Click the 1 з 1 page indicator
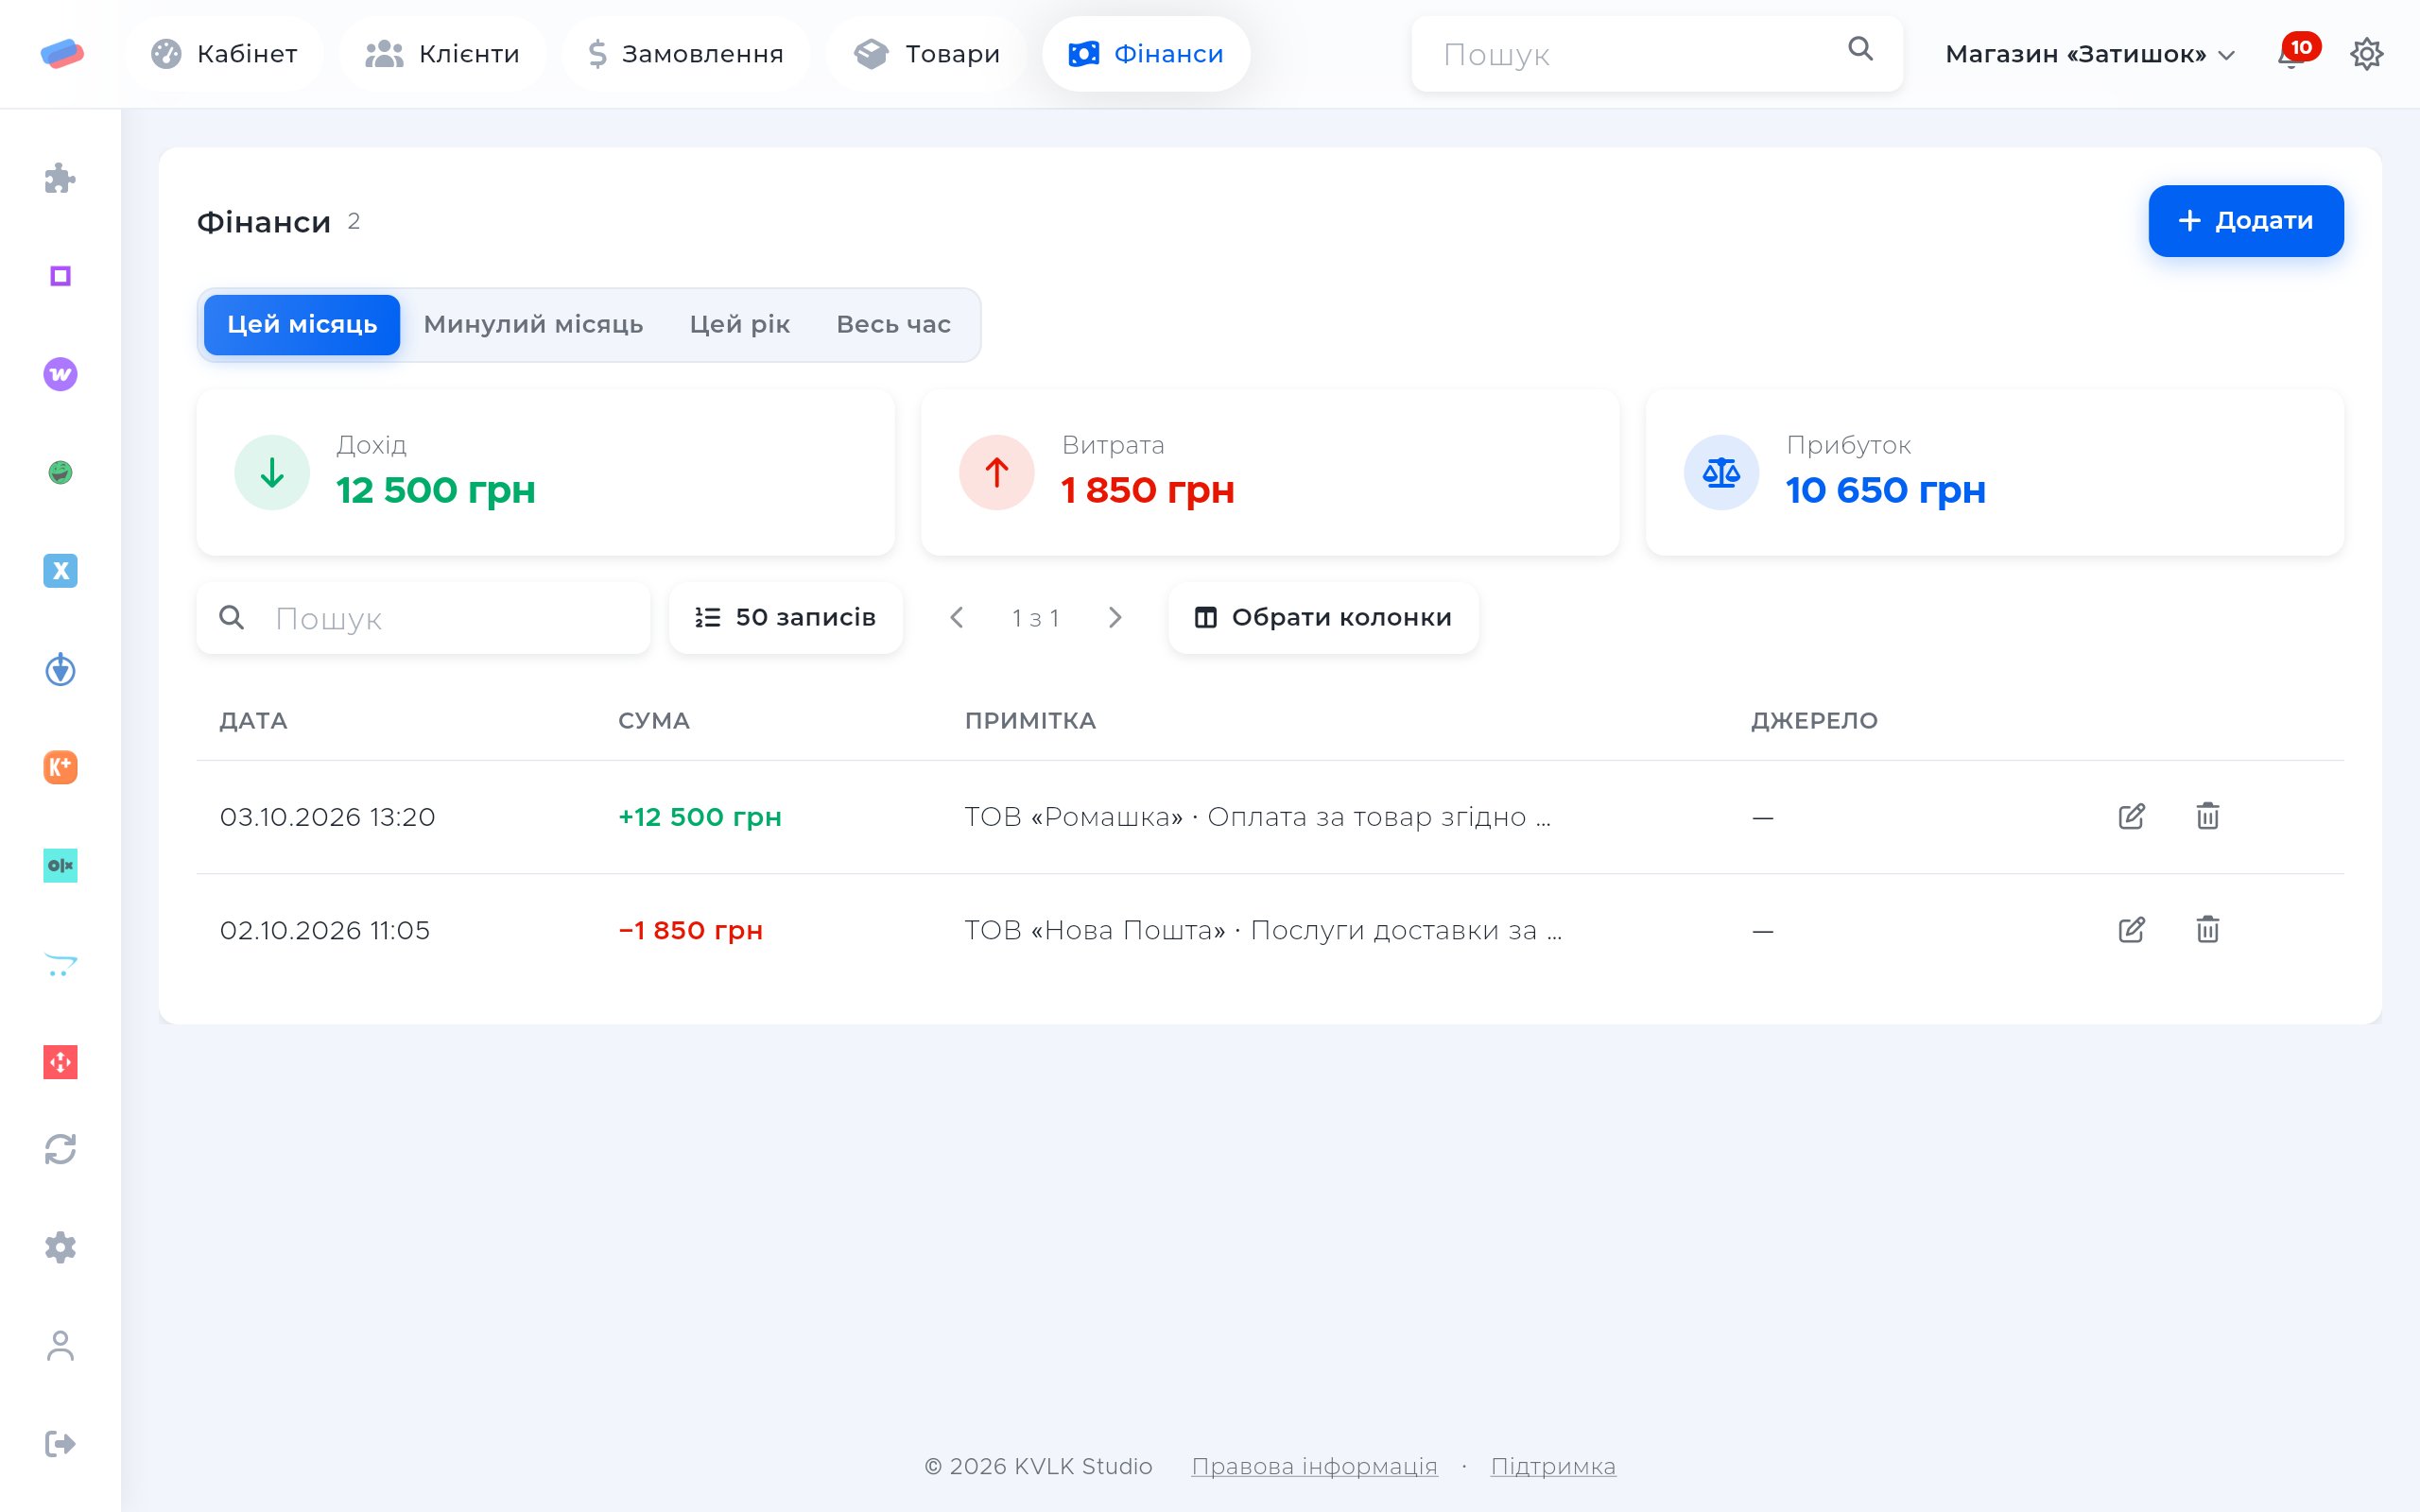The width and height of the screenshot is (2420, 1512). pyautogui.click(x=1035, y=618)
